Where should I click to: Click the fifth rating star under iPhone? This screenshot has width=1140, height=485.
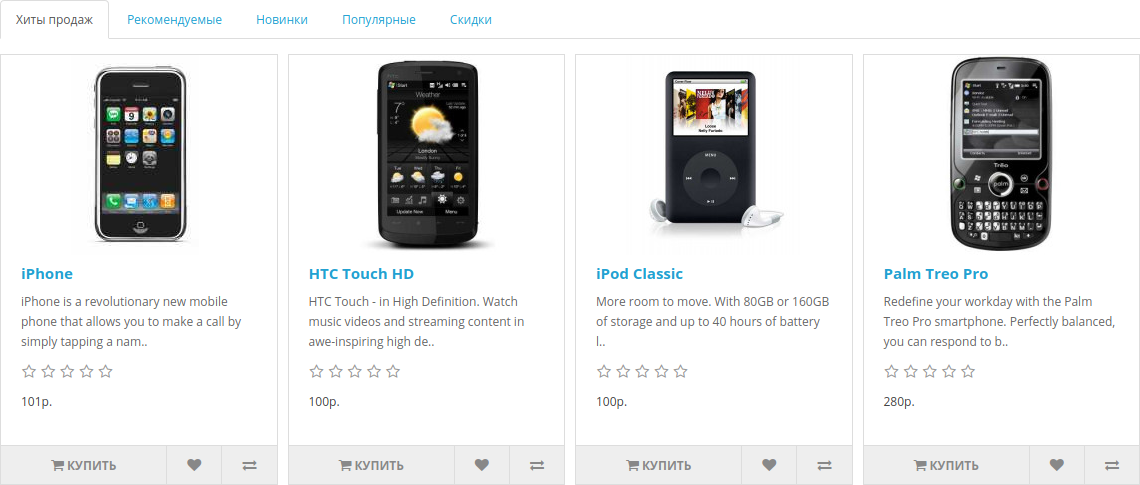tap(105, 372)
